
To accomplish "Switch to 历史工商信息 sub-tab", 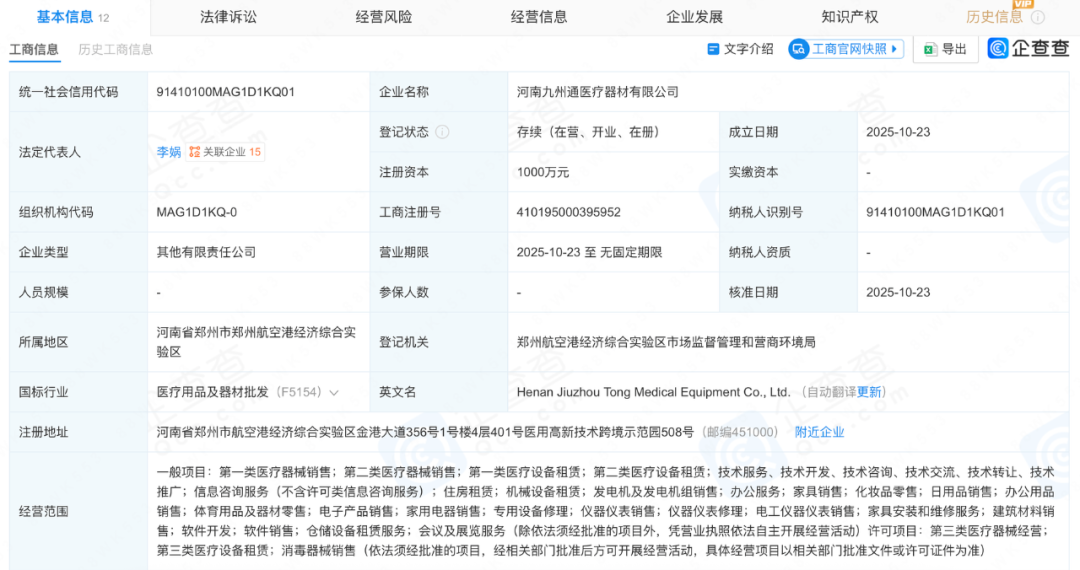I will pyautogui.click(x=116, y=50).
